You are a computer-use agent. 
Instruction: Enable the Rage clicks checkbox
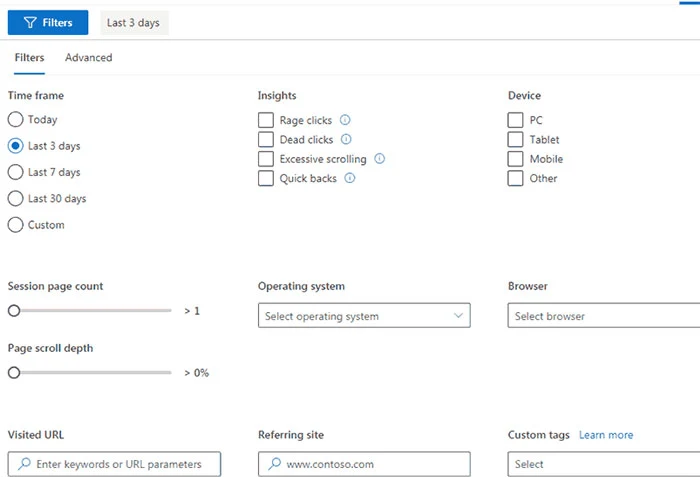pyautogui.click(x=266, y=120)
